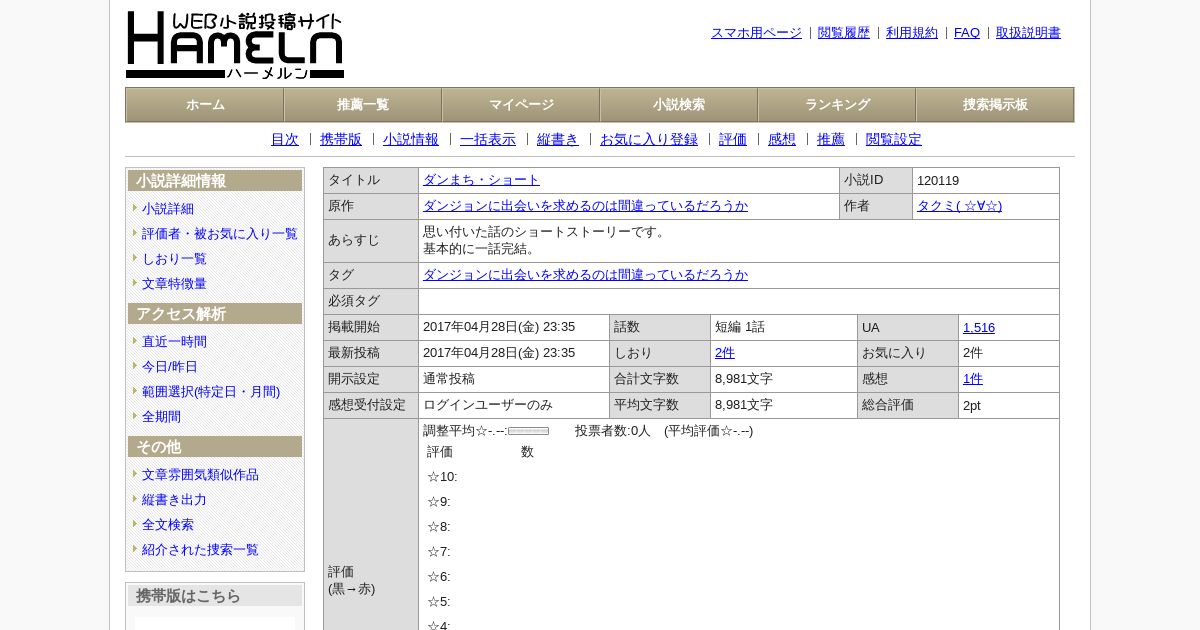
Task: Open 文章雰囲気類似作品 sidebar link
Action: [x=200, y=475]
